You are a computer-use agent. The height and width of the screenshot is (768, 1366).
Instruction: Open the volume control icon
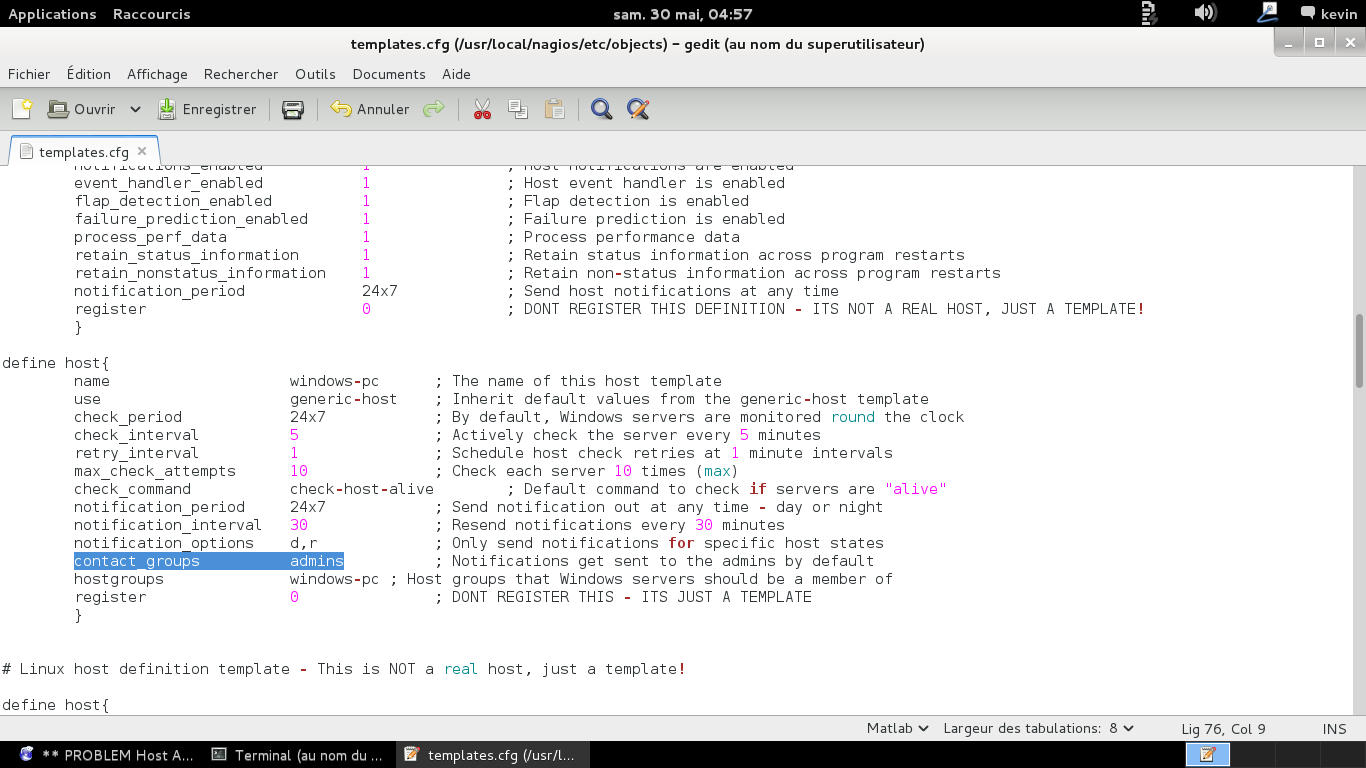1205,13
